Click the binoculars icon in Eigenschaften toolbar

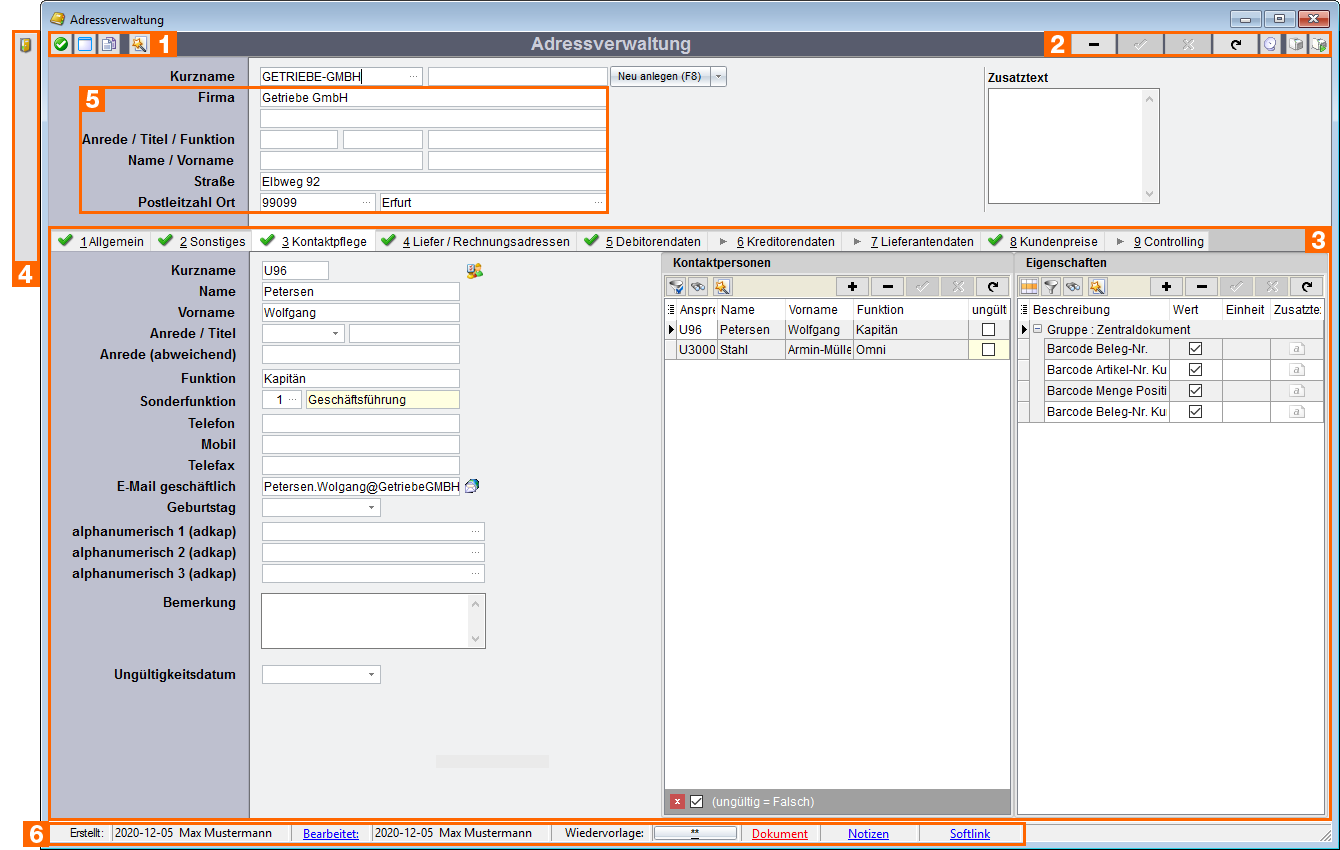click(x=1073, y=286)
